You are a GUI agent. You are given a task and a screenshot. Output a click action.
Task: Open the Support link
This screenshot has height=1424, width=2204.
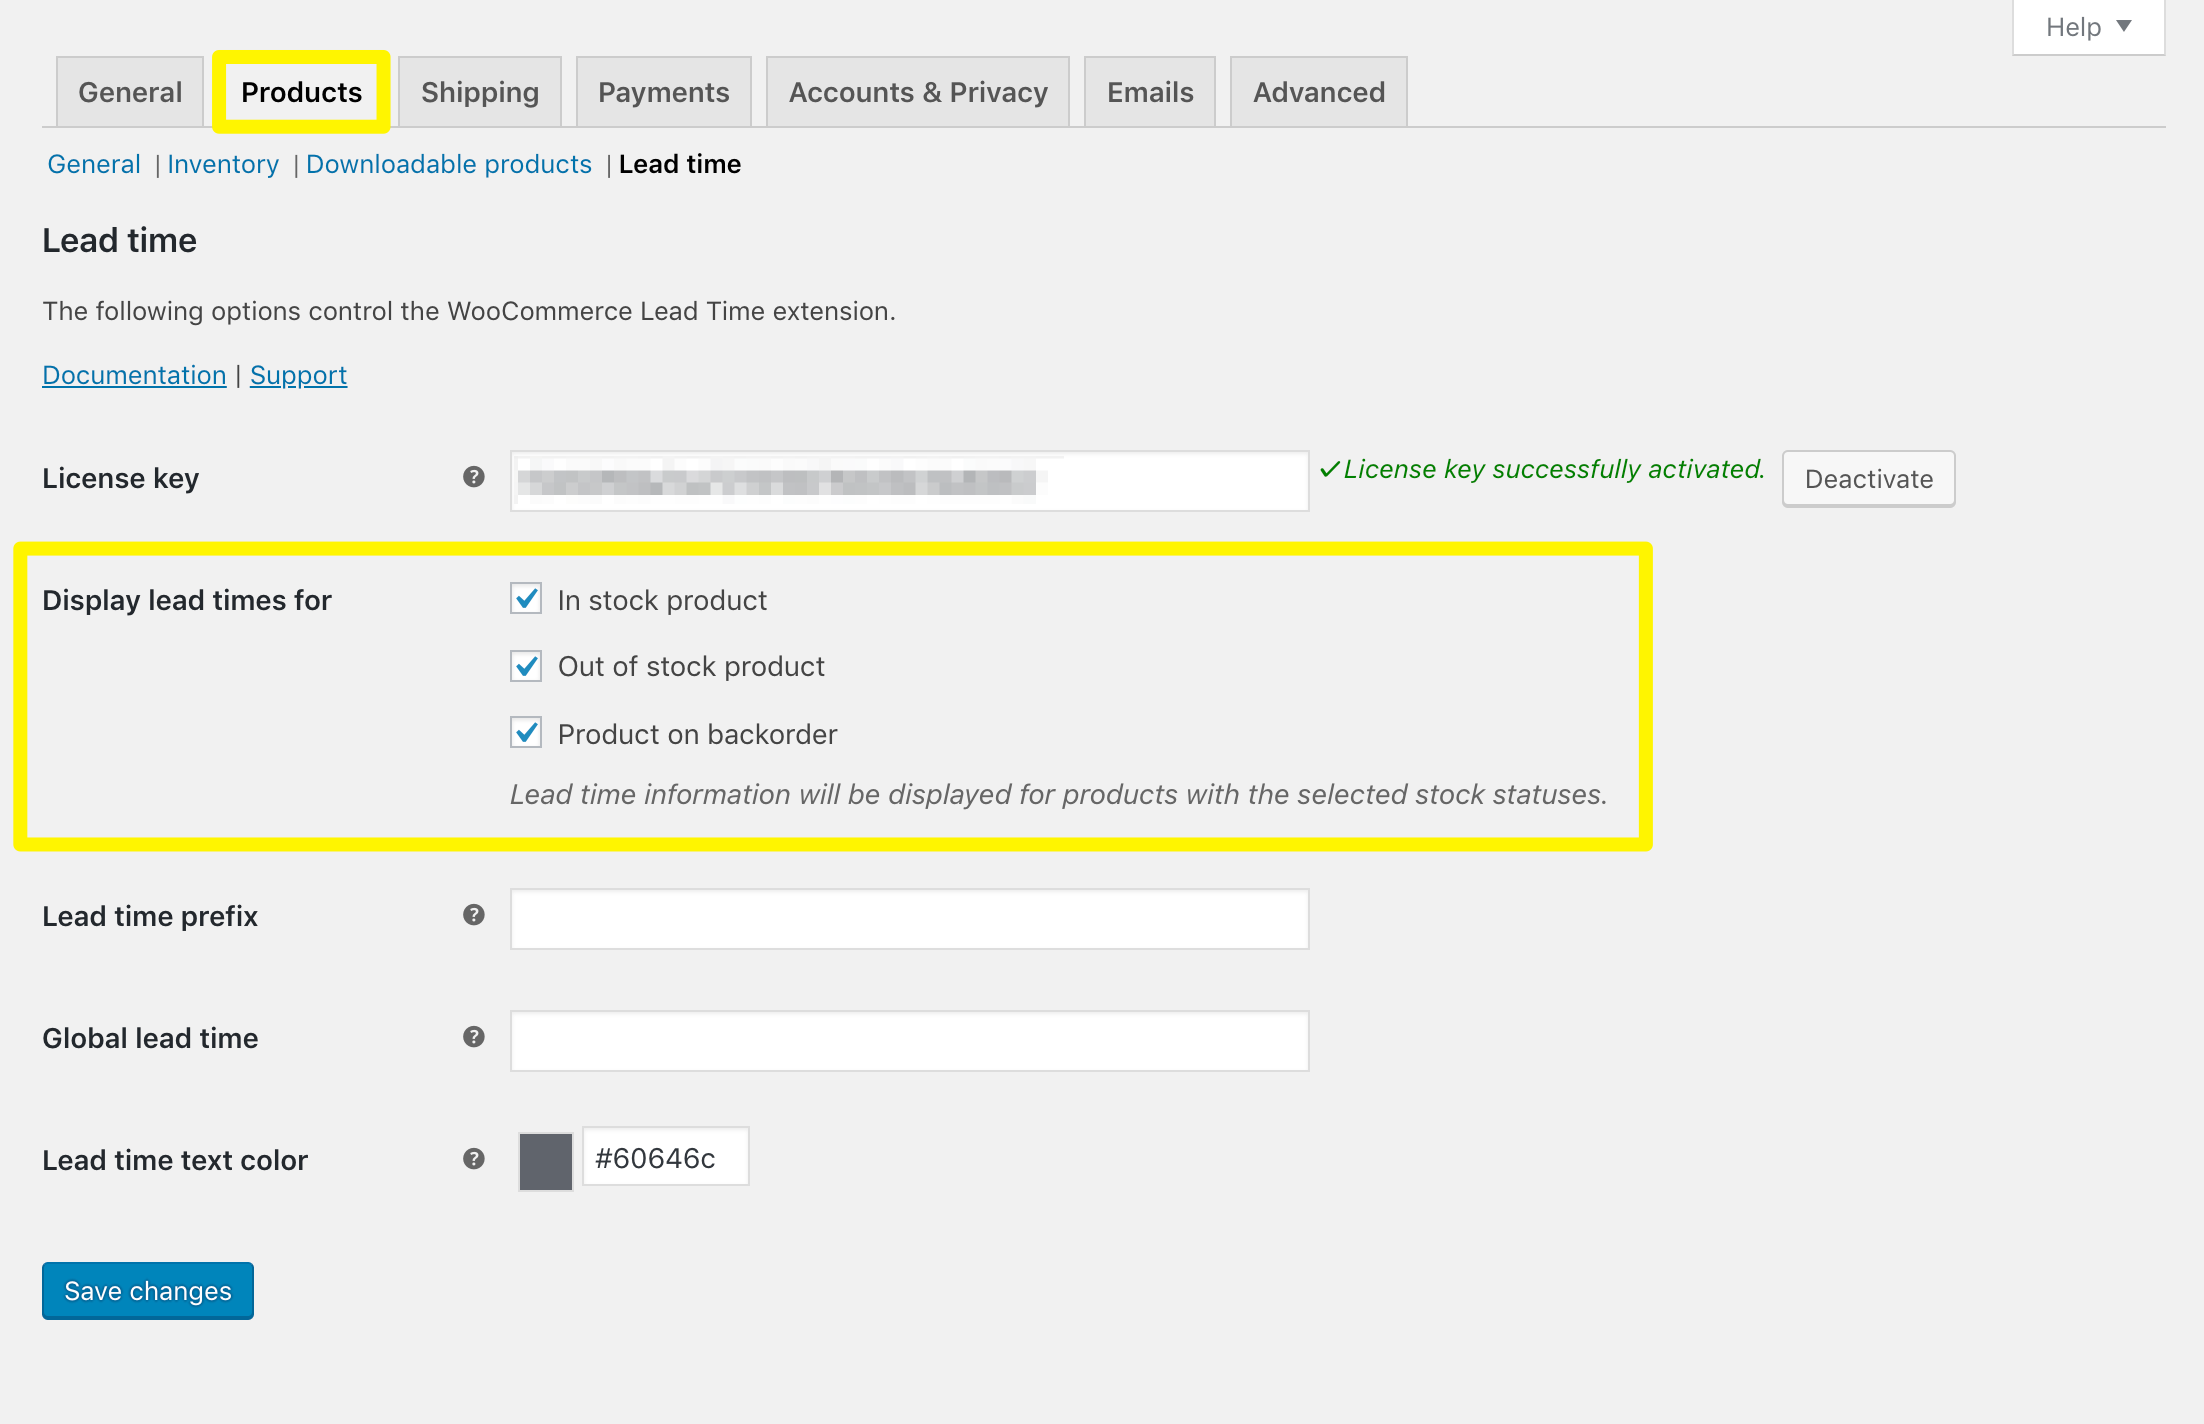(x=298, y=375)
